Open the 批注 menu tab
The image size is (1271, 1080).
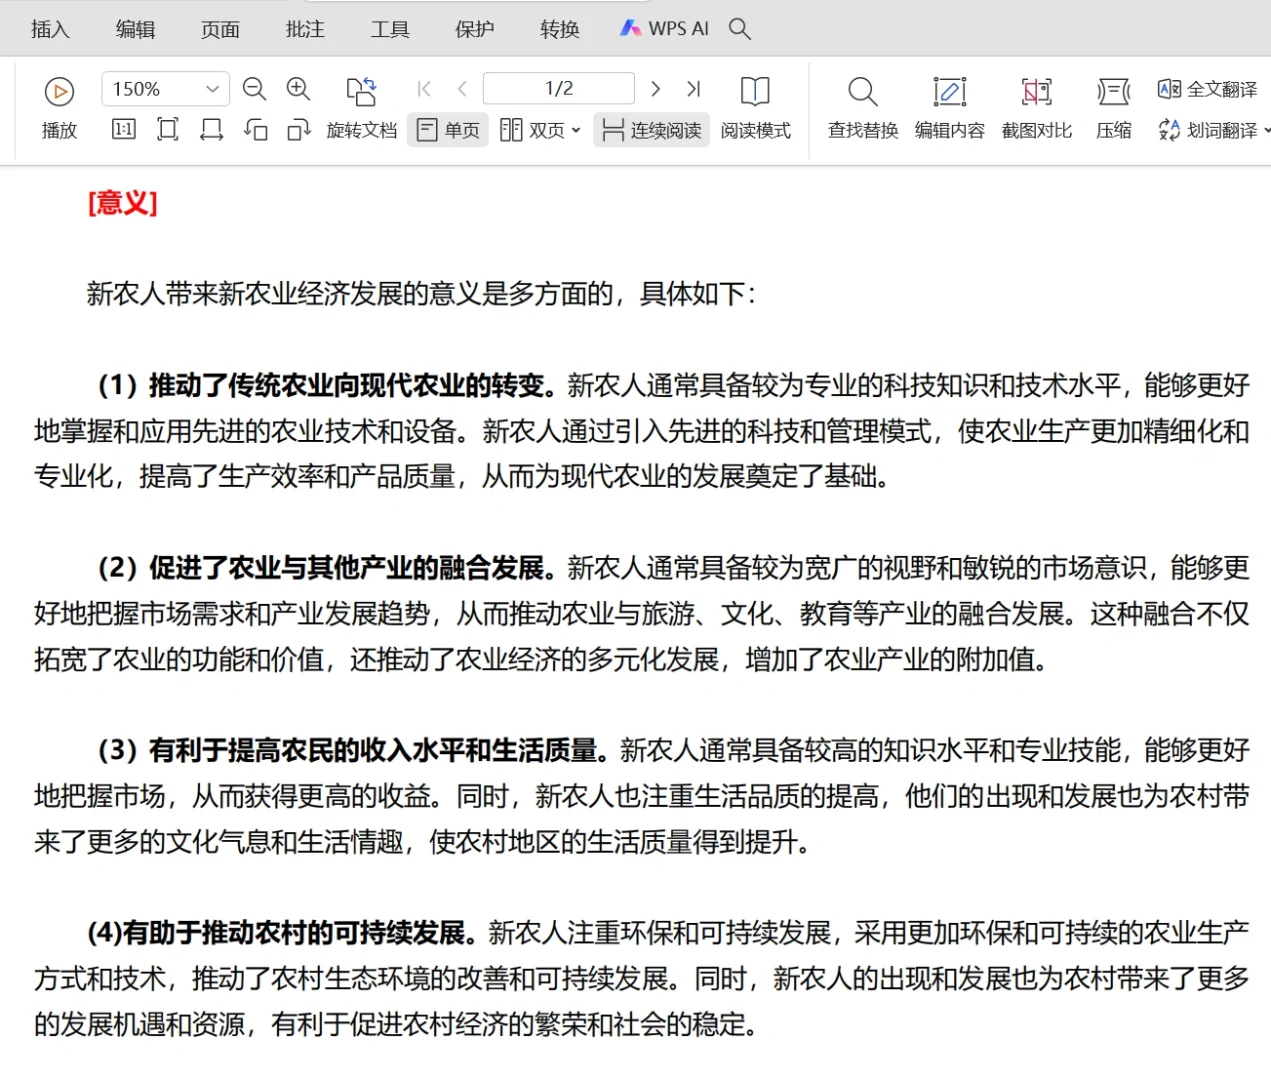tap(305, 29)
